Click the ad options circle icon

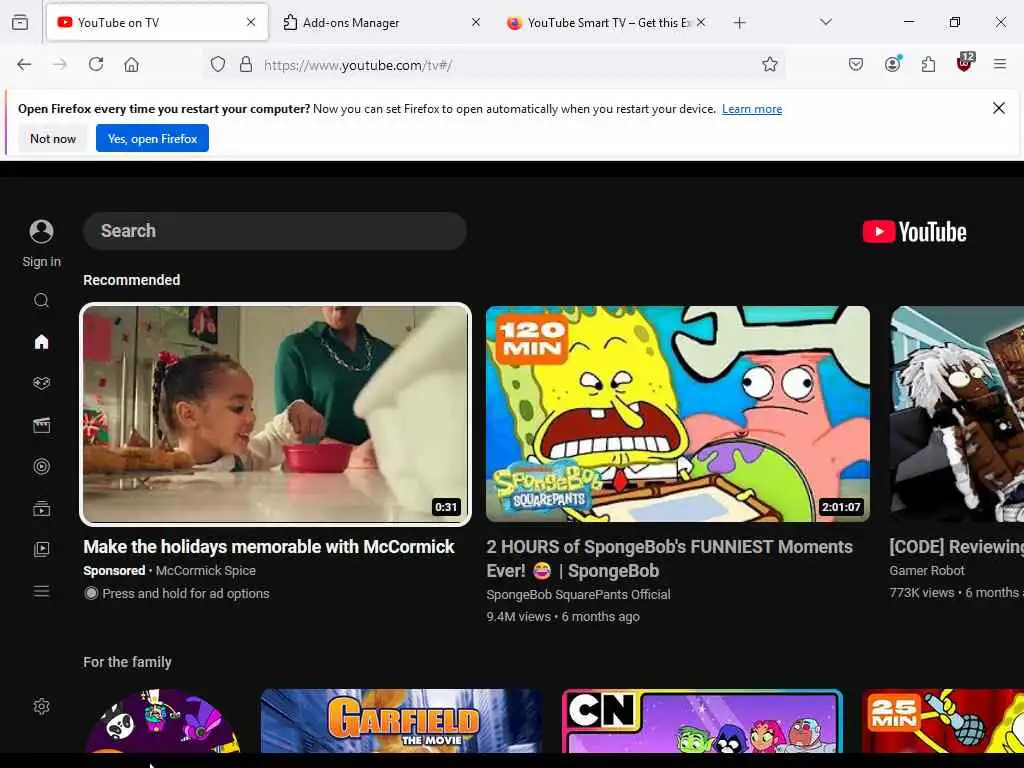click(x=91, y=593)
